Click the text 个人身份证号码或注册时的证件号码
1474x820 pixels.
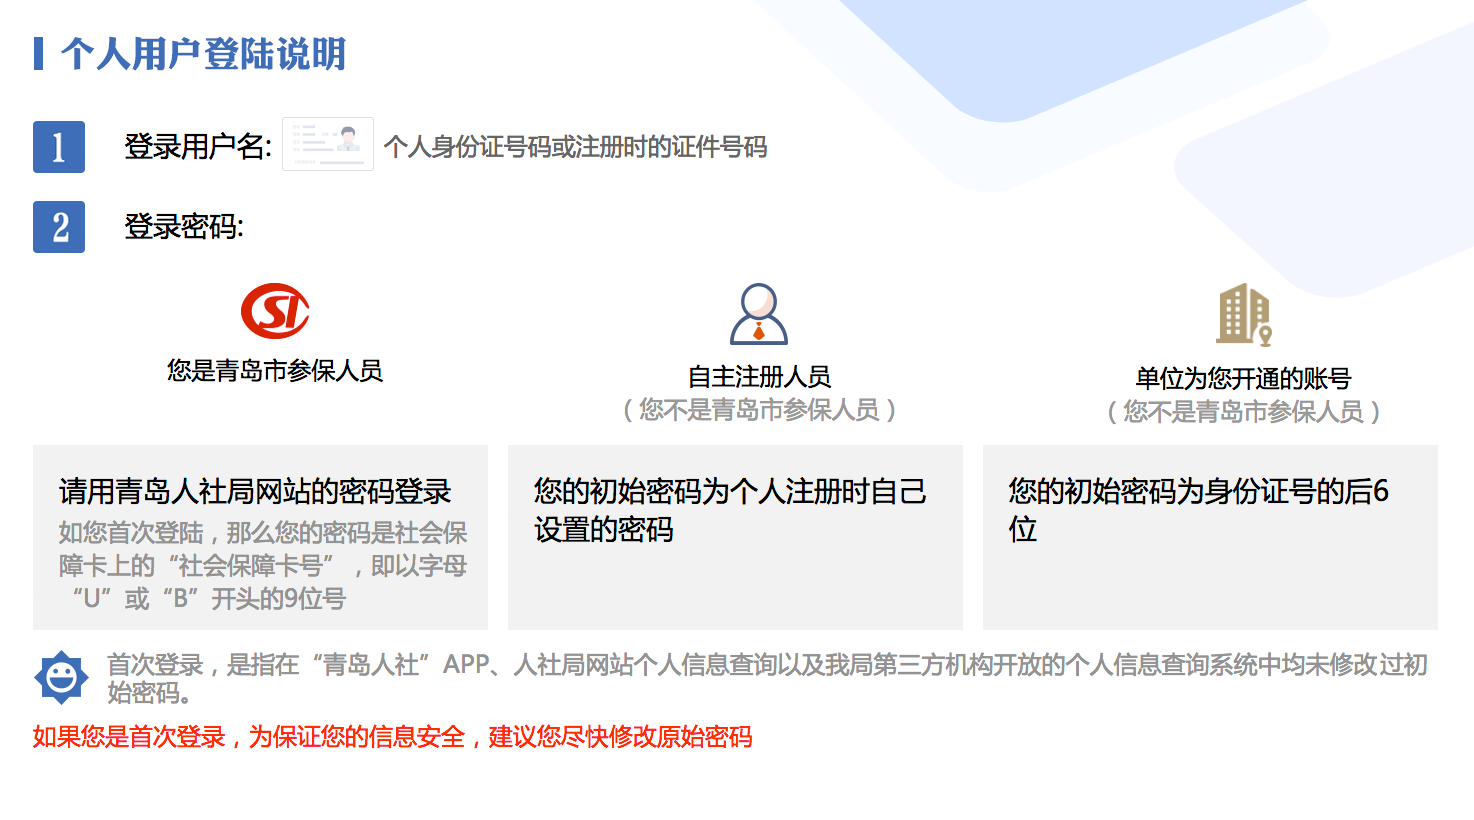point(575,148)
